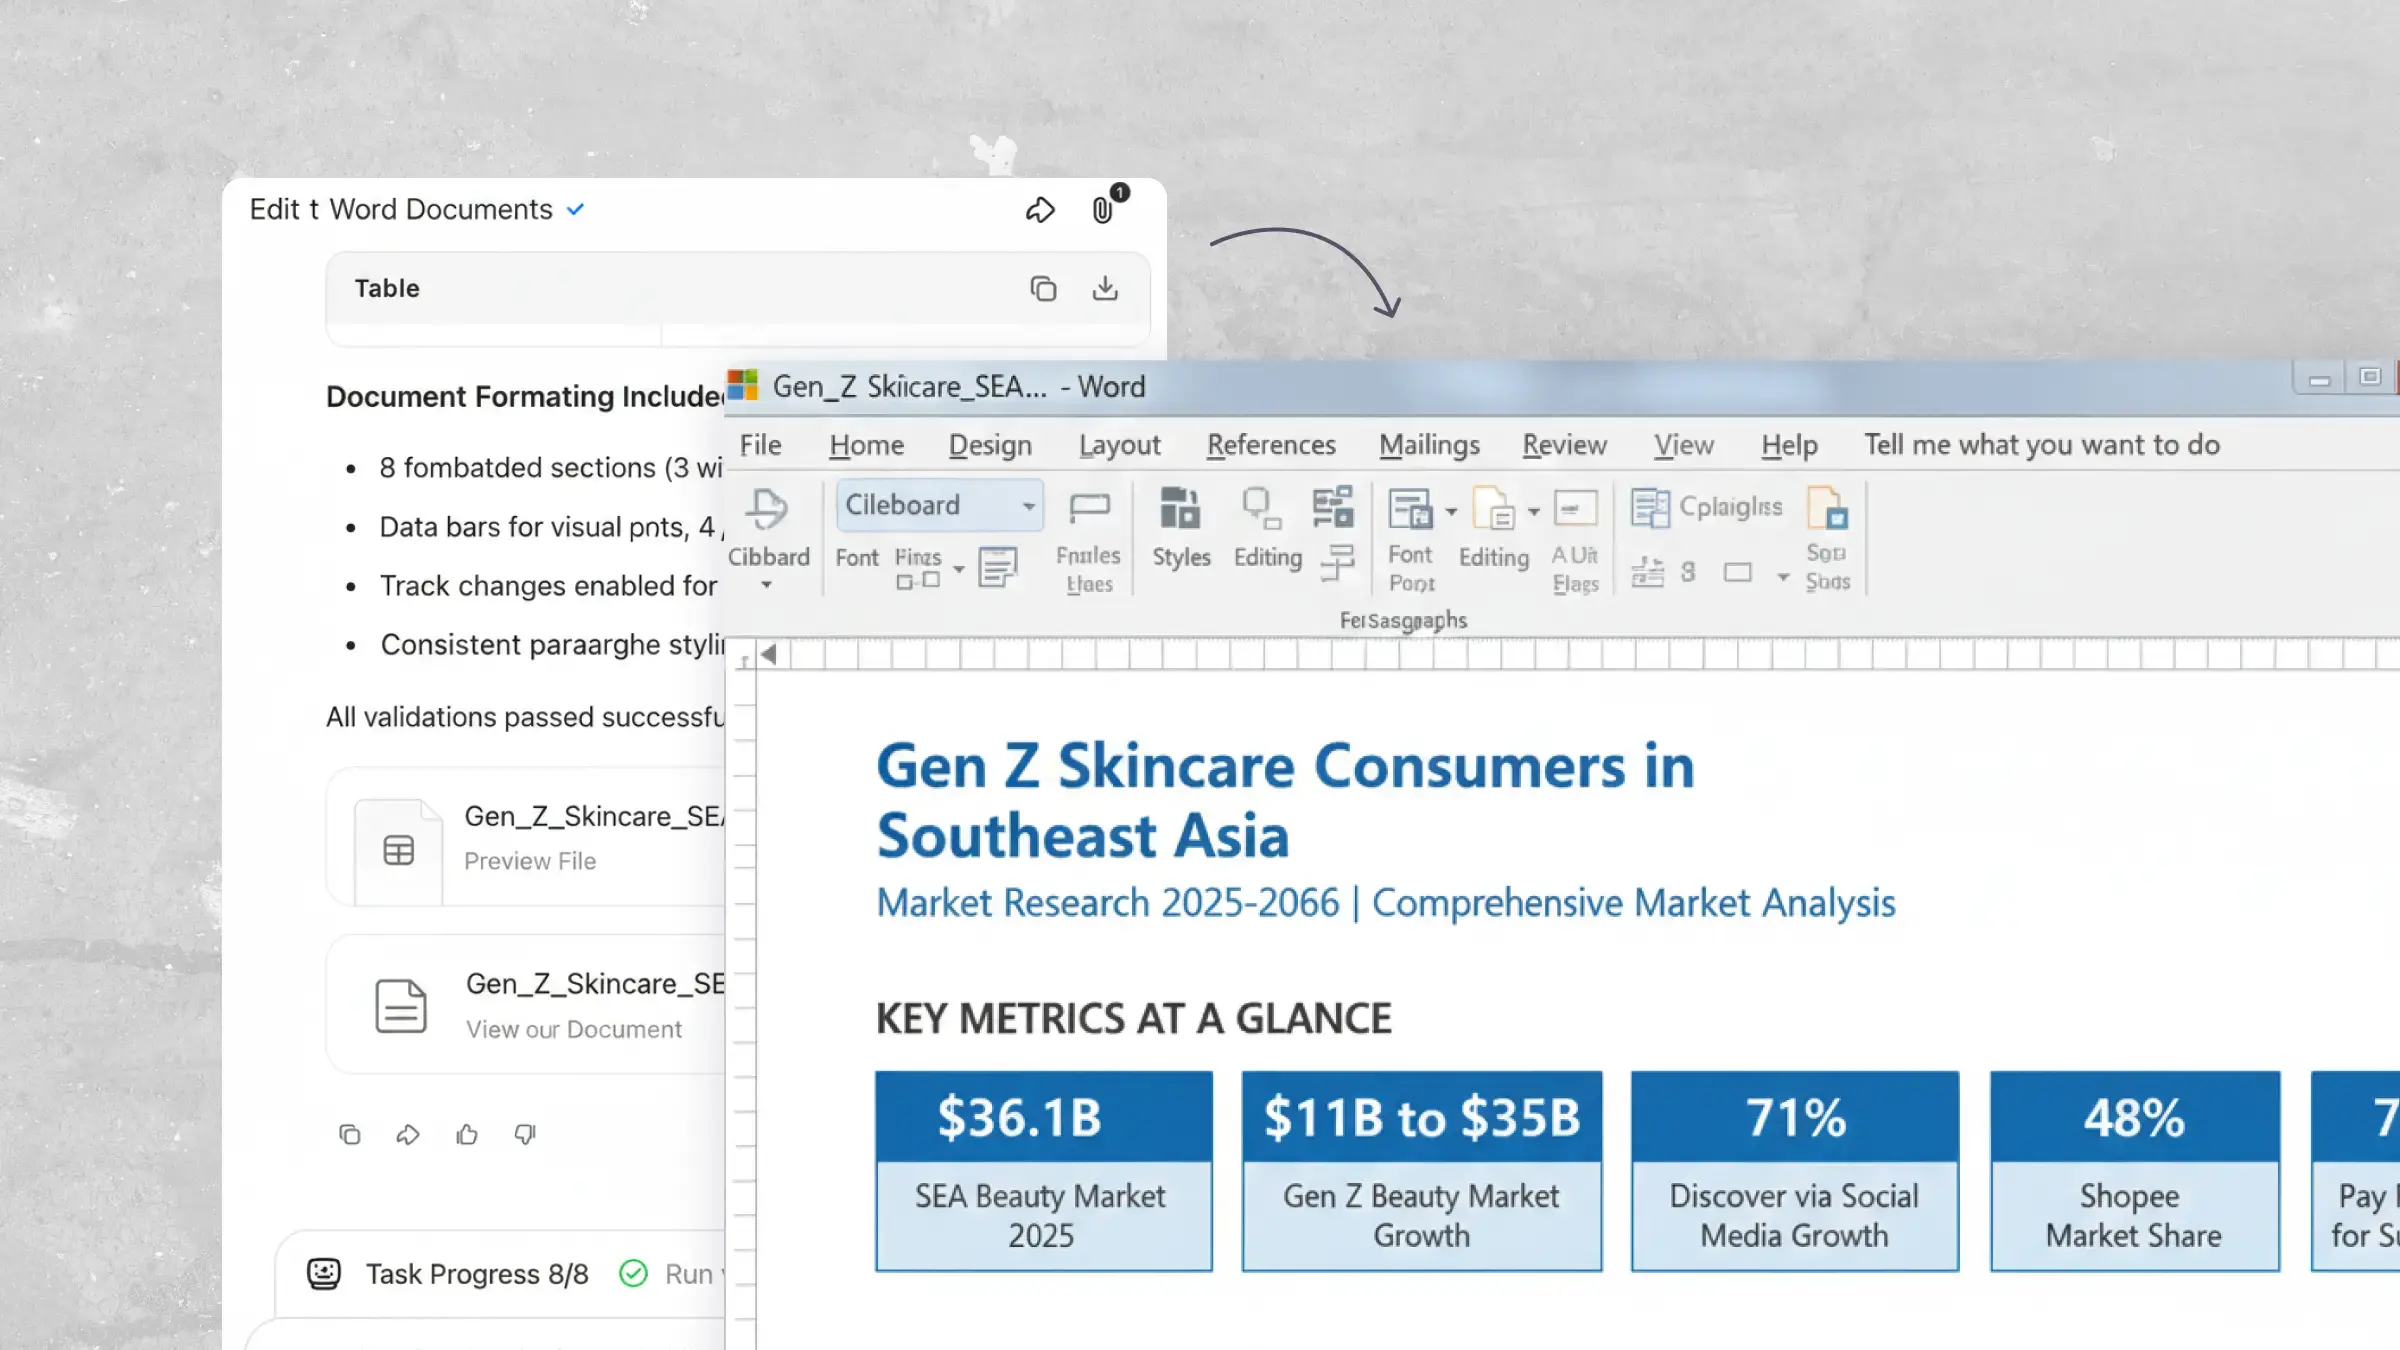Click the Sgɪɪ Sɒɑs ribbon icon

click(x=1828, y=508)
